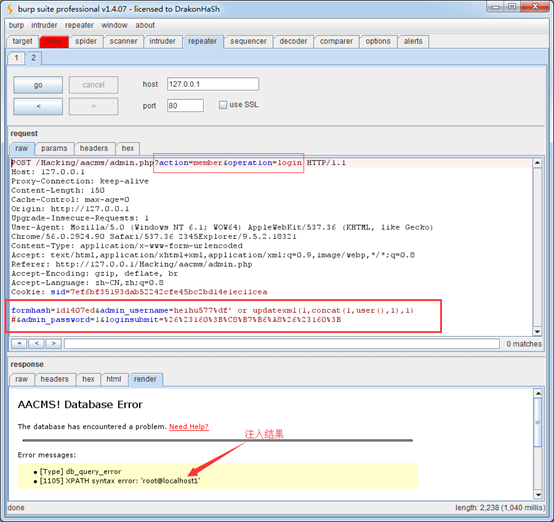Image resolution: width=554 pixels, height=522 pixels.
Task: Click request pane scrollbar up arrow
Action: [x=537, y=163]
